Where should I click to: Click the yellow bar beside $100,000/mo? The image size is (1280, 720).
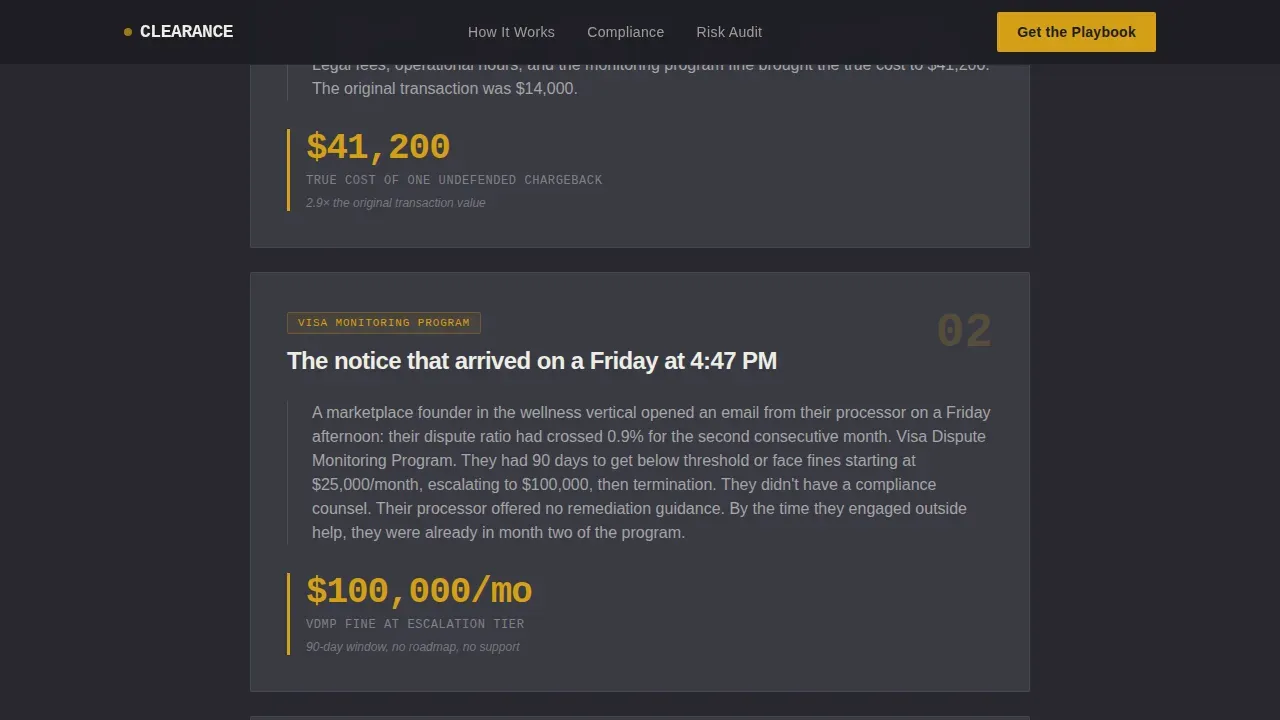coord(288,614)
